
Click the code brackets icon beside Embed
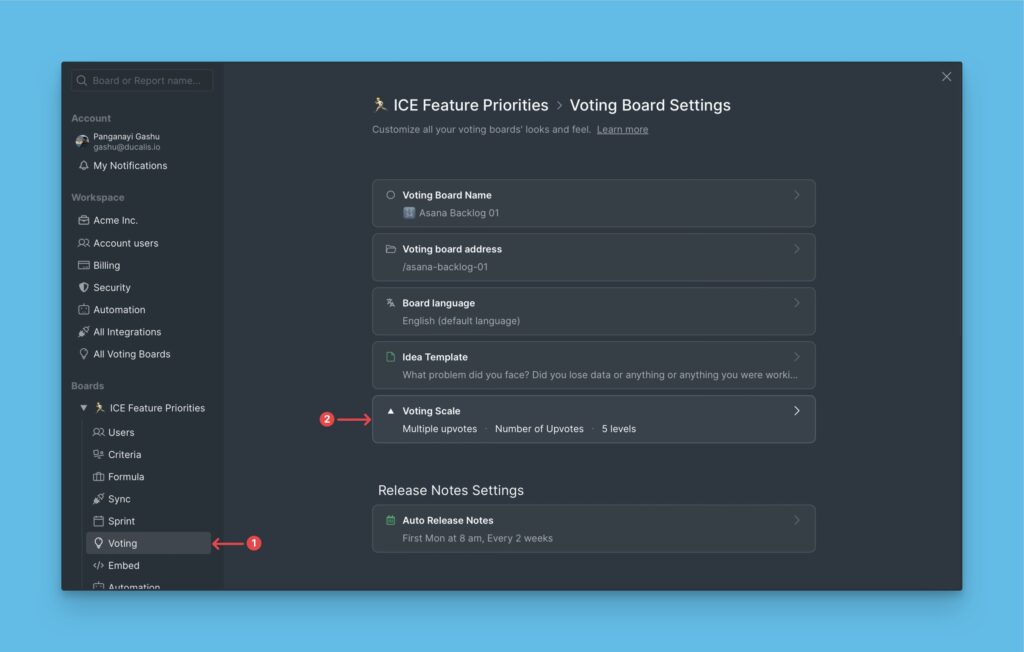tap(98, 565)
